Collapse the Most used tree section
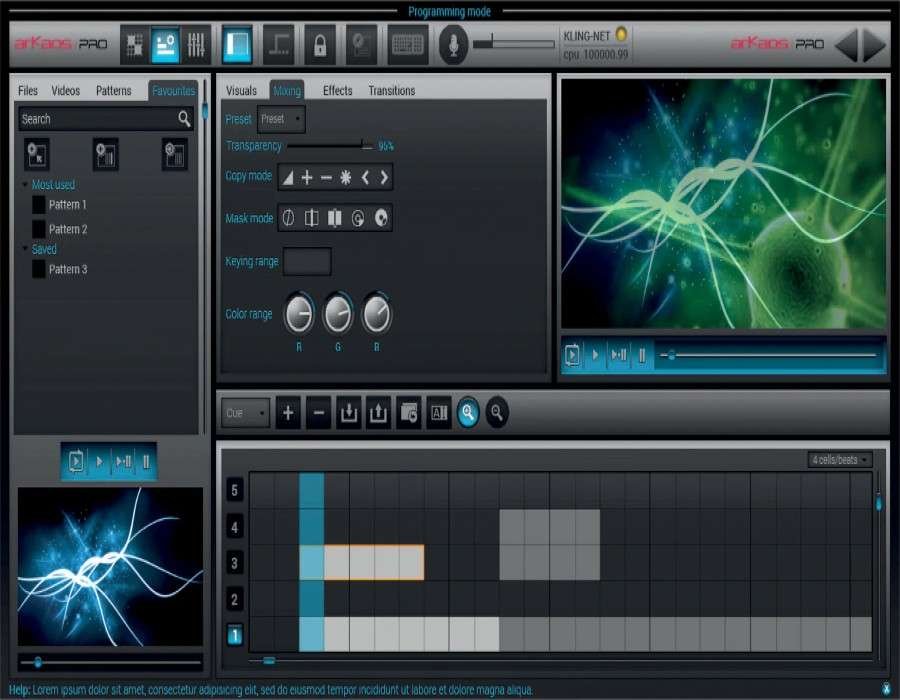Screen dimensions: 900x700 point(26,185)
